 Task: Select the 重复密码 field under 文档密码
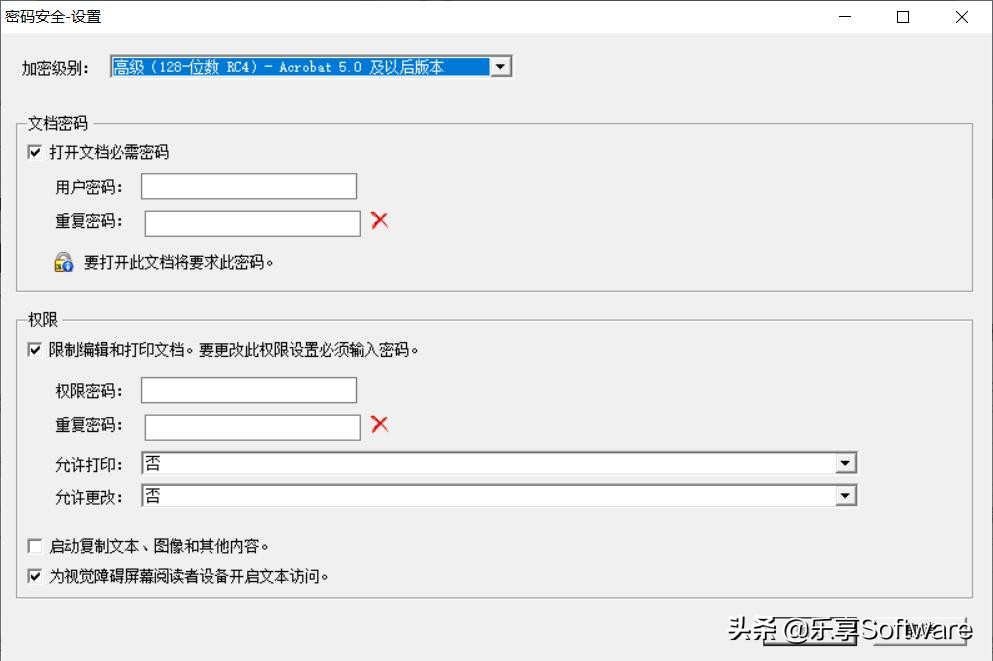[x=253, y=223]
